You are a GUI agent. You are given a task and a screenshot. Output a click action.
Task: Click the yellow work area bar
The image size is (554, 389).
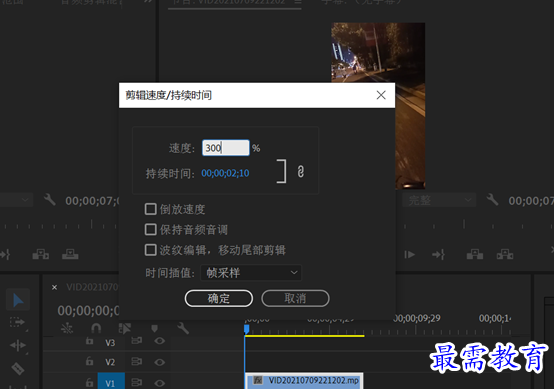pyautogui.click(x=305, y=336)
